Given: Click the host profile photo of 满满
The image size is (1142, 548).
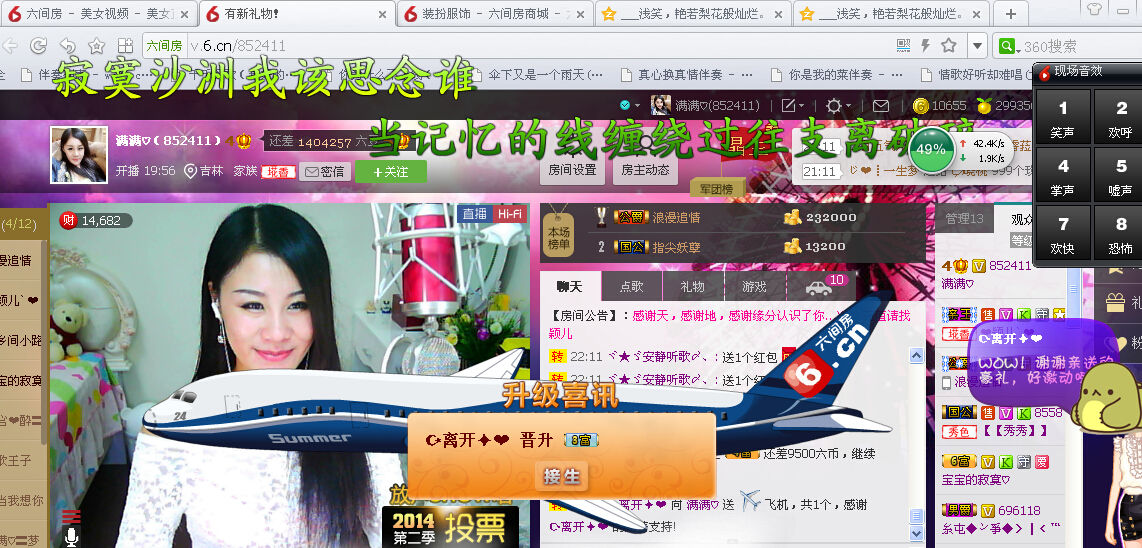Looking at the screenshot, I should 79,154.
